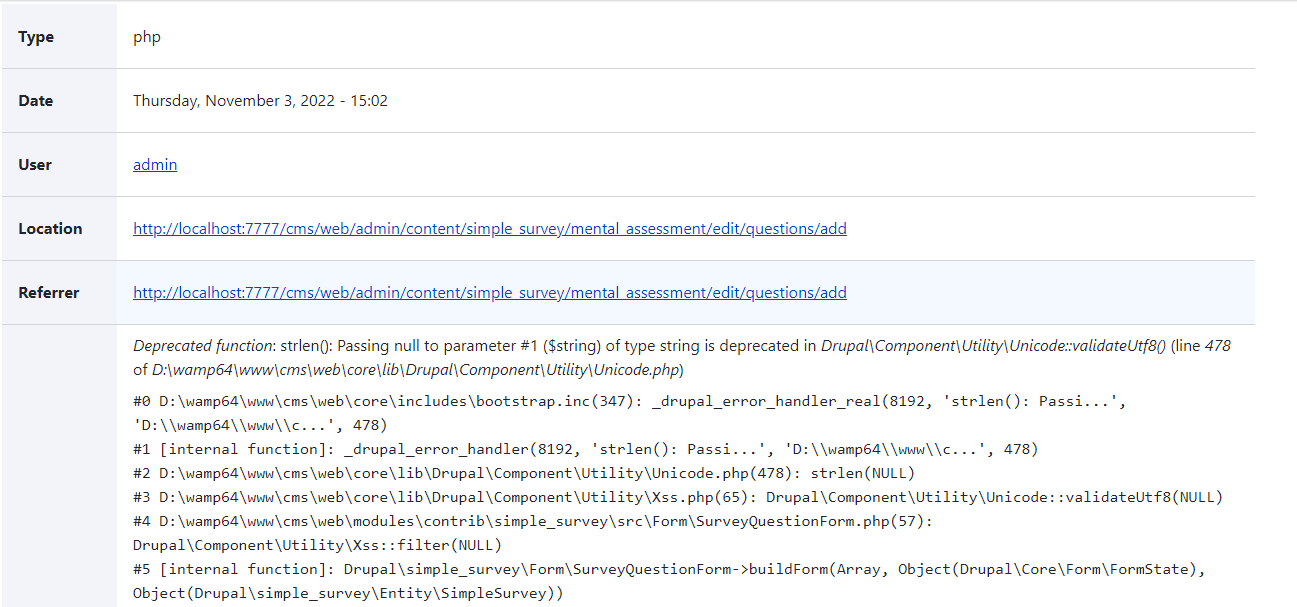The image size is (1297, 607).
Task: Select the Location label cell
Action: point(59,229)
